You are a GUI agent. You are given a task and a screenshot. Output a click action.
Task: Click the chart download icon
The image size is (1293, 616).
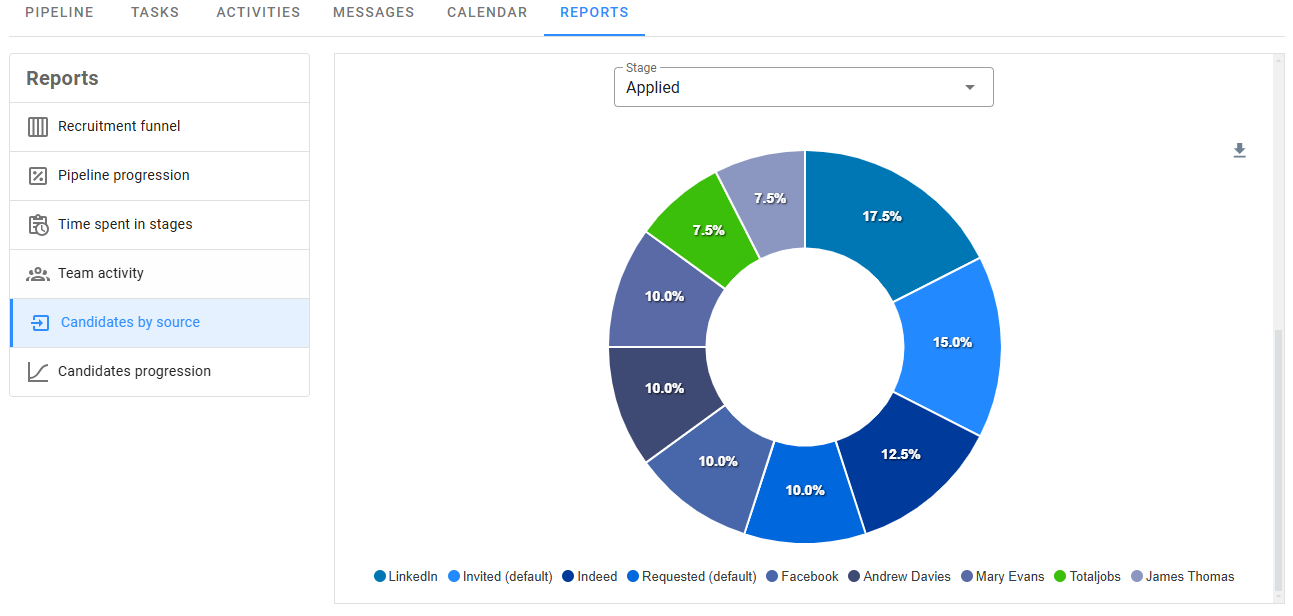1240,150
